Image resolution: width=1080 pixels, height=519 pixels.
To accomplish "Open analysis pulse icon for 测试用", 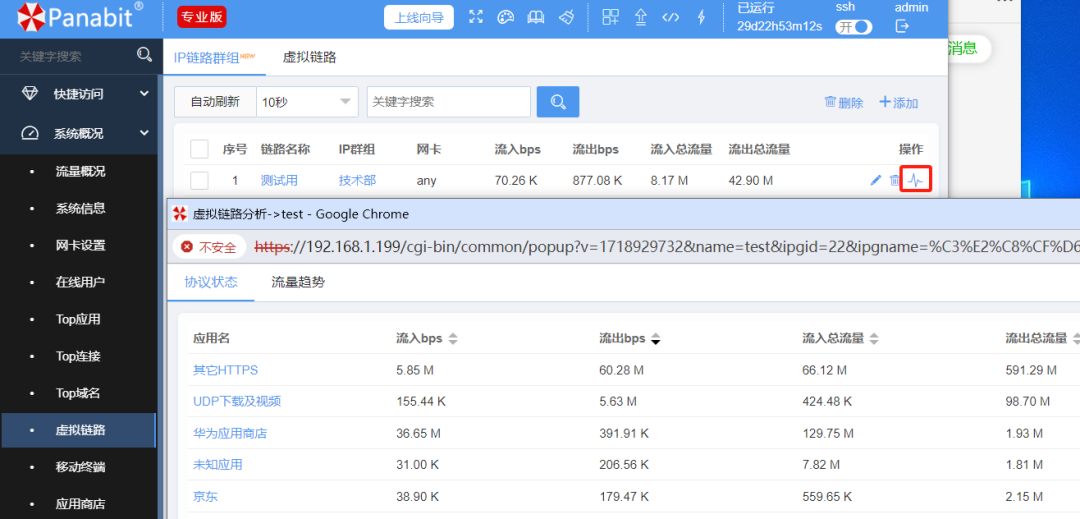I will tap(915, 180).
